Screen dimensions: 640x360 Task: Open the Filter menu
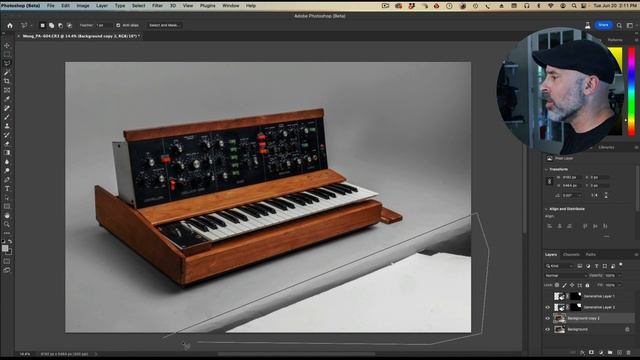click(x=157, y=6)
